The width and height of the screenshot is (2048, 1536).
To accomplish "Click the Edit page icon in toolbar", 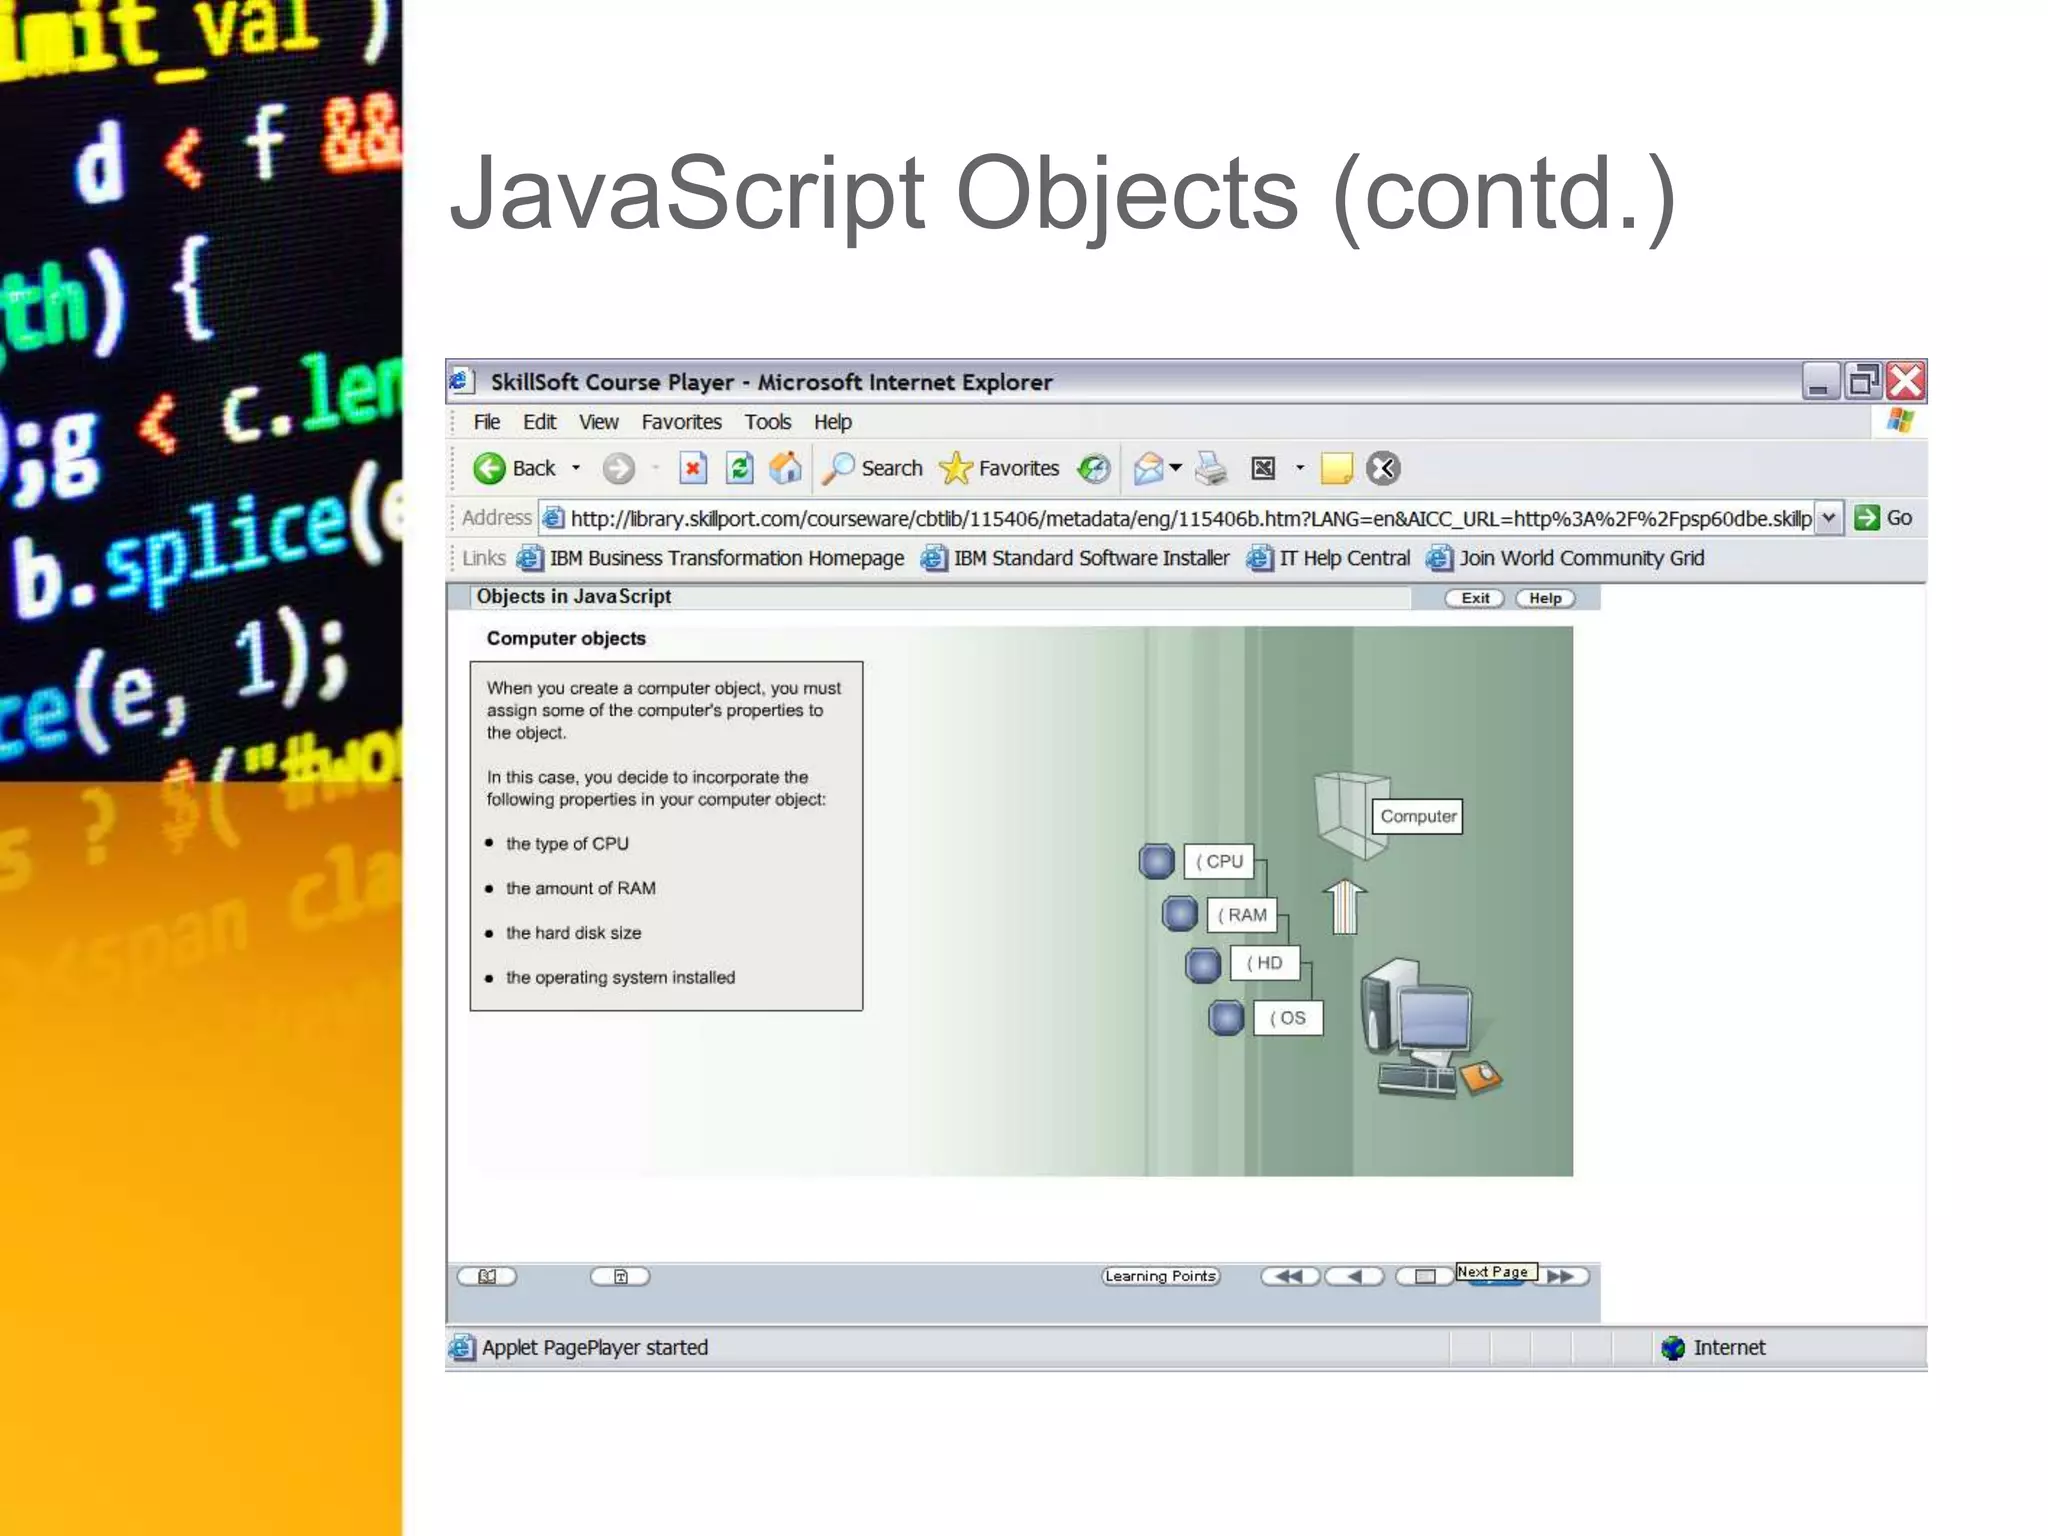I will (1264, 468).
